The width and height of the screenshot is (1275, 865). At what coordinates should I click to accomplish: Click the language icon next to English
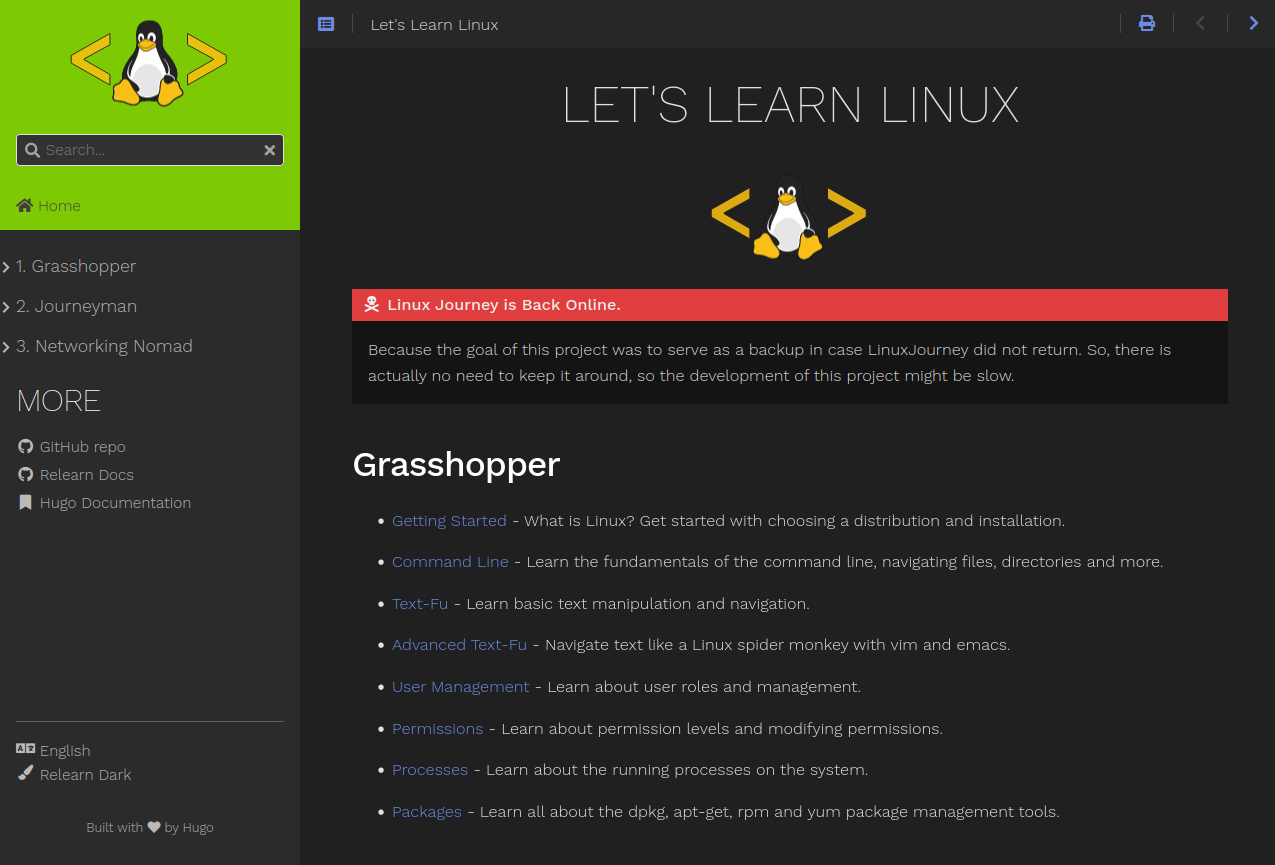point(26,749)
